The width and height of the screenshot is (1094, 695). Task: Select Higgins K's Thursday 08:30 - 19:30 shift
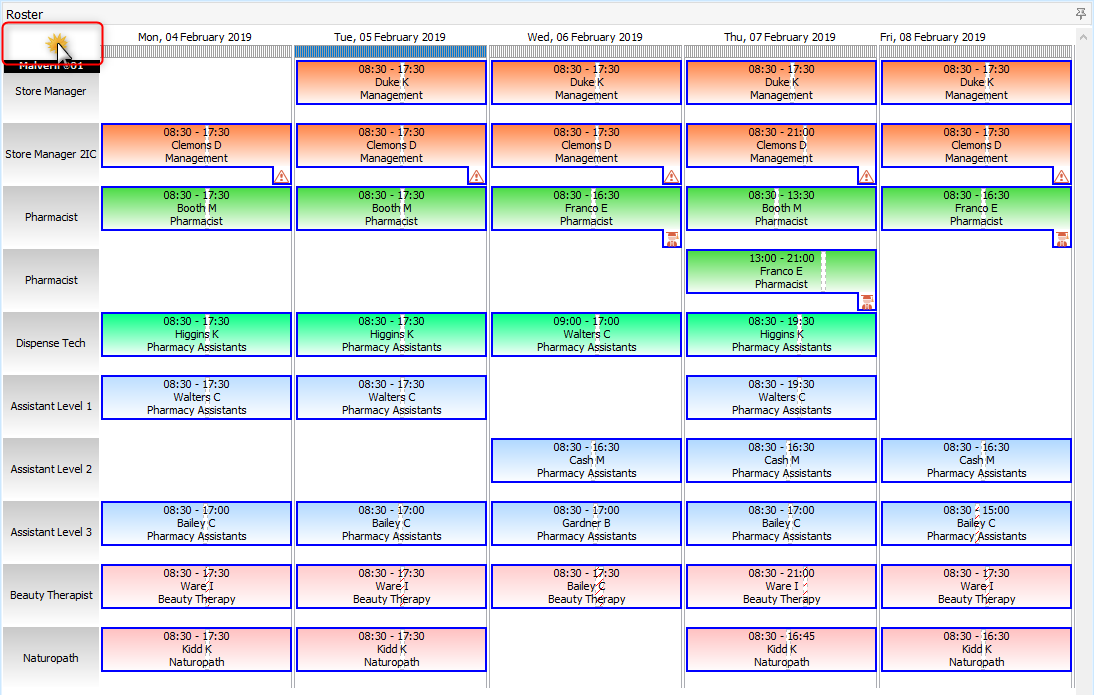pyautogui.click(x=781, y=334)
